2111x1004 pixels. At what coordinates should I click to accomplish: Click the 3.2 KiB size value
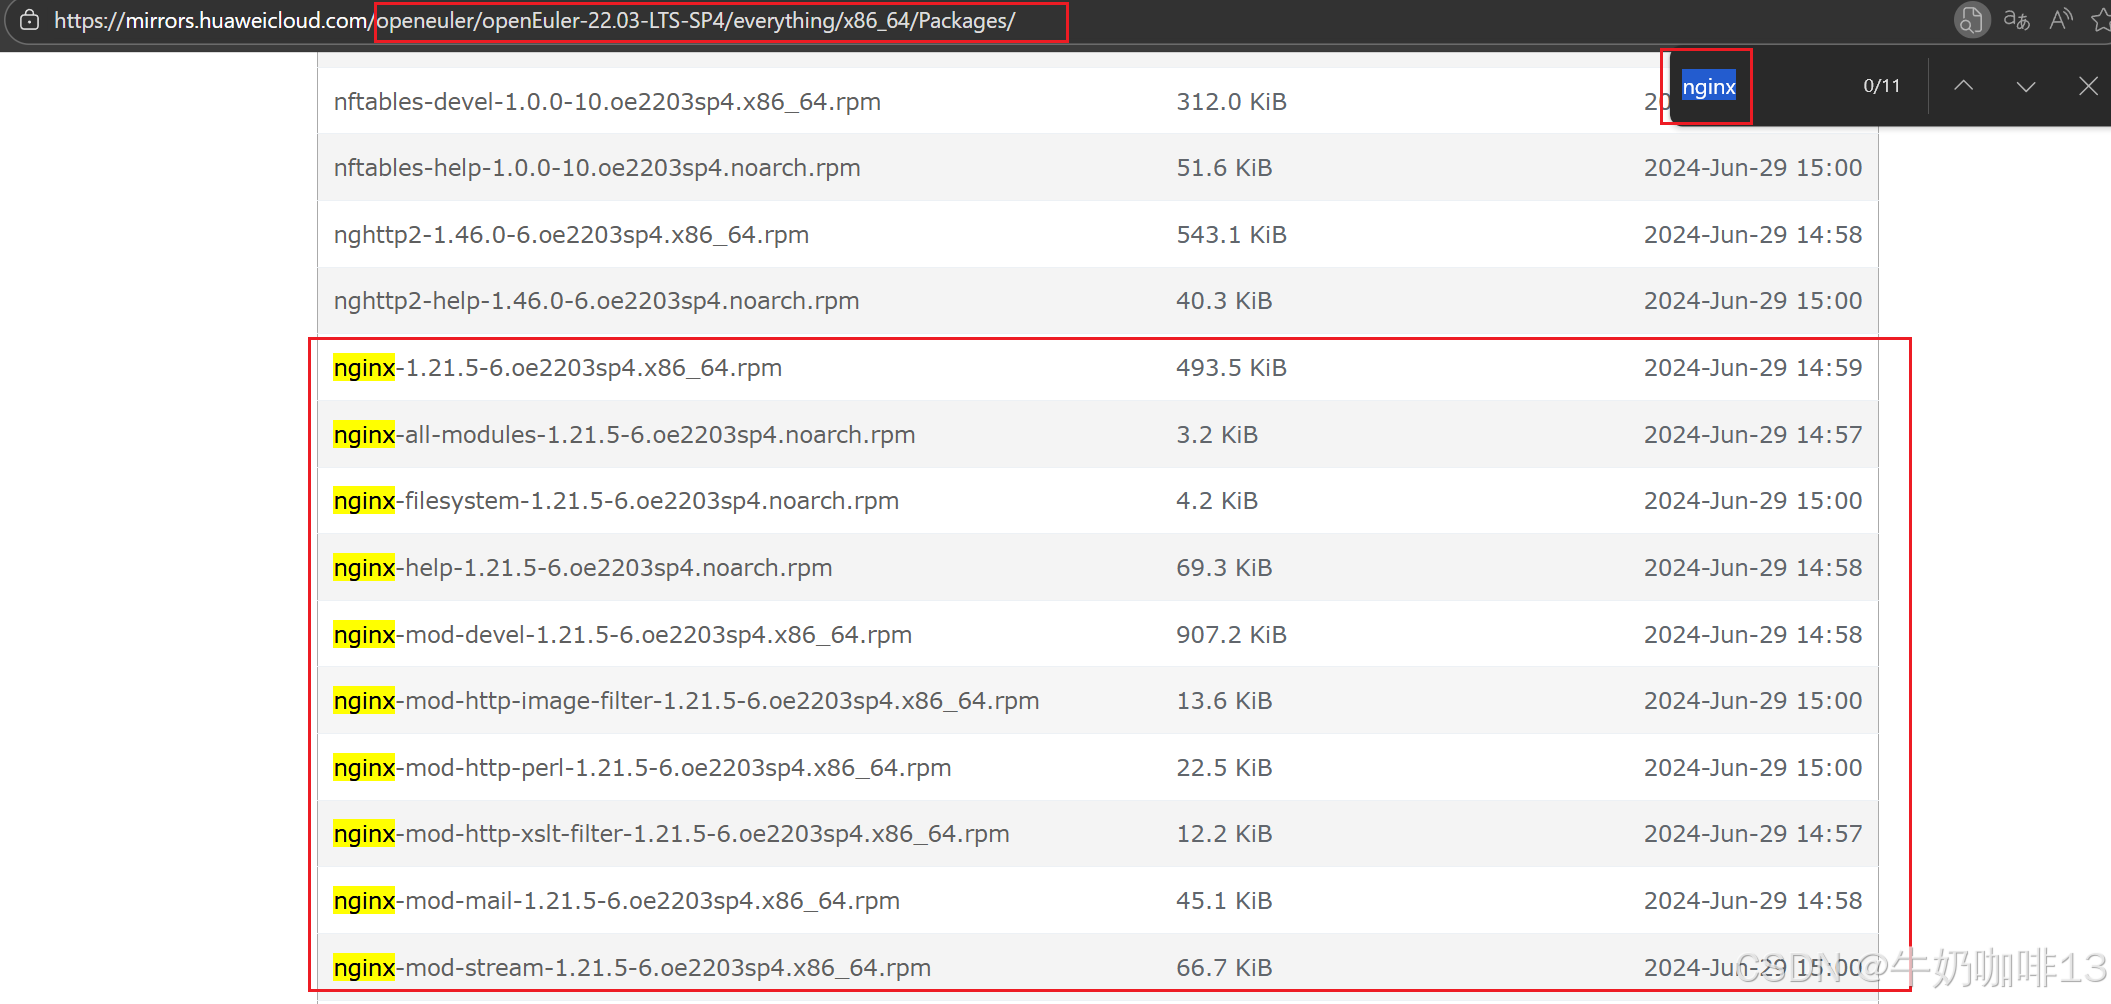coord(1217,435)
